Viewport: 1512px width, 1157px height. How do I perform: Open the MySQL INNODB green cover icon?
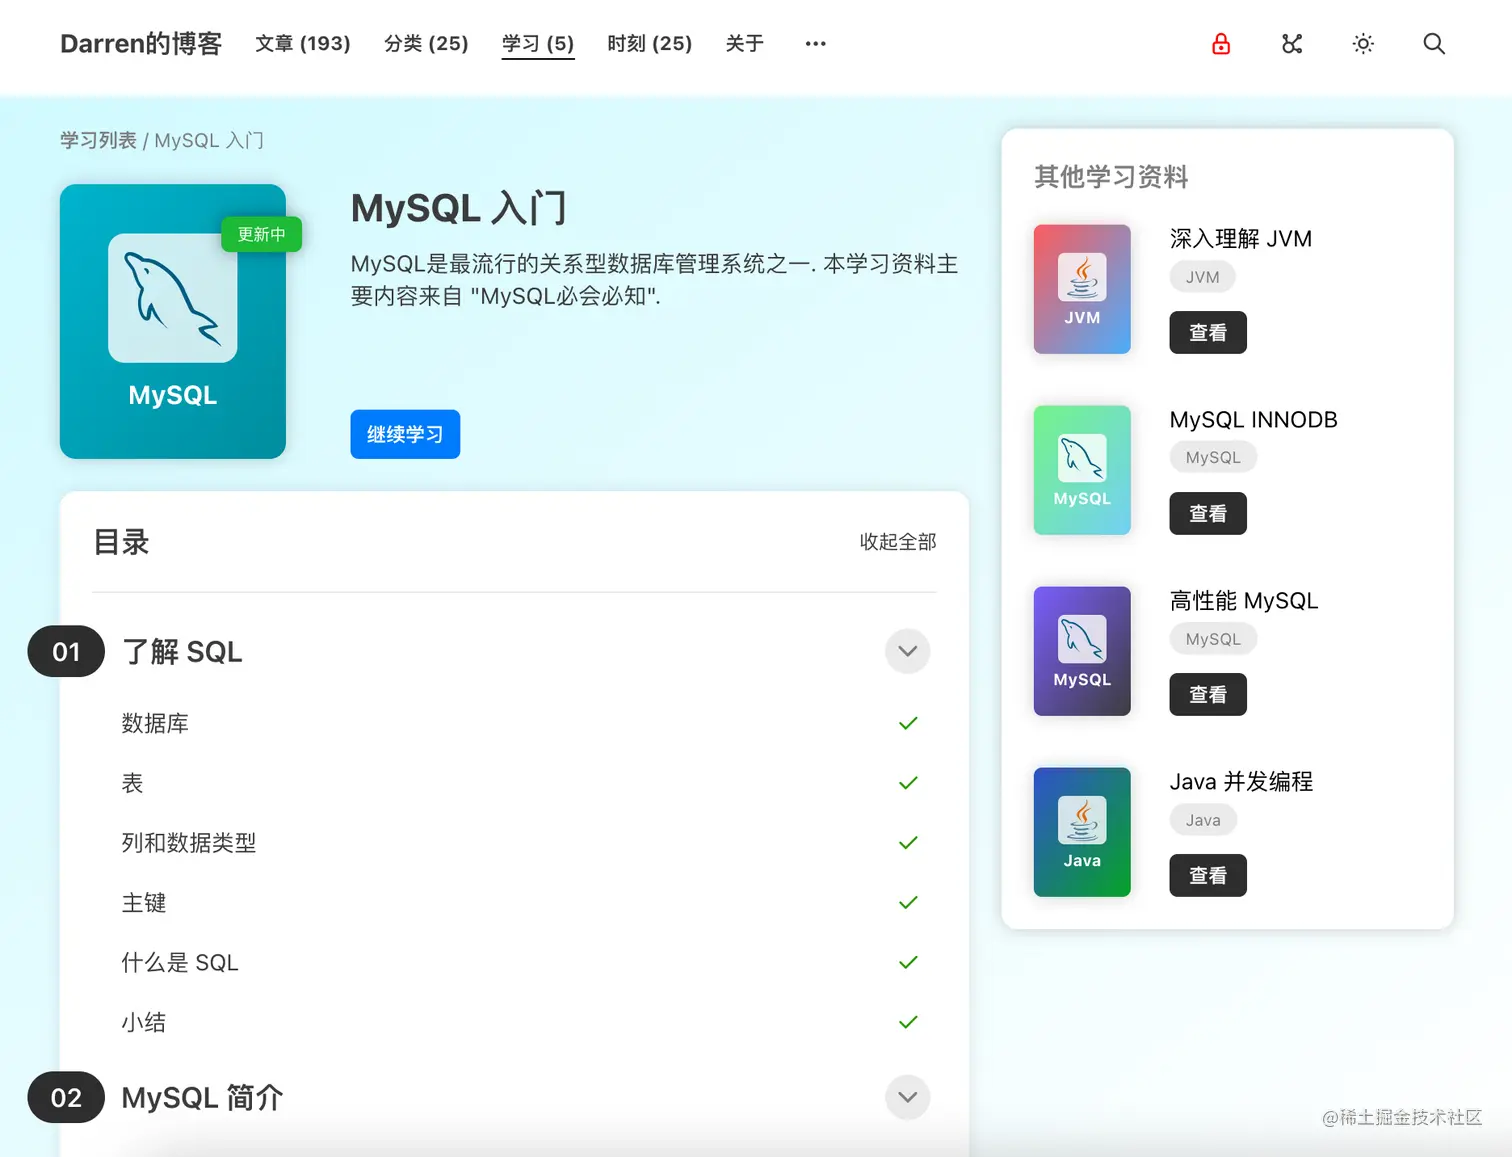1082,470
